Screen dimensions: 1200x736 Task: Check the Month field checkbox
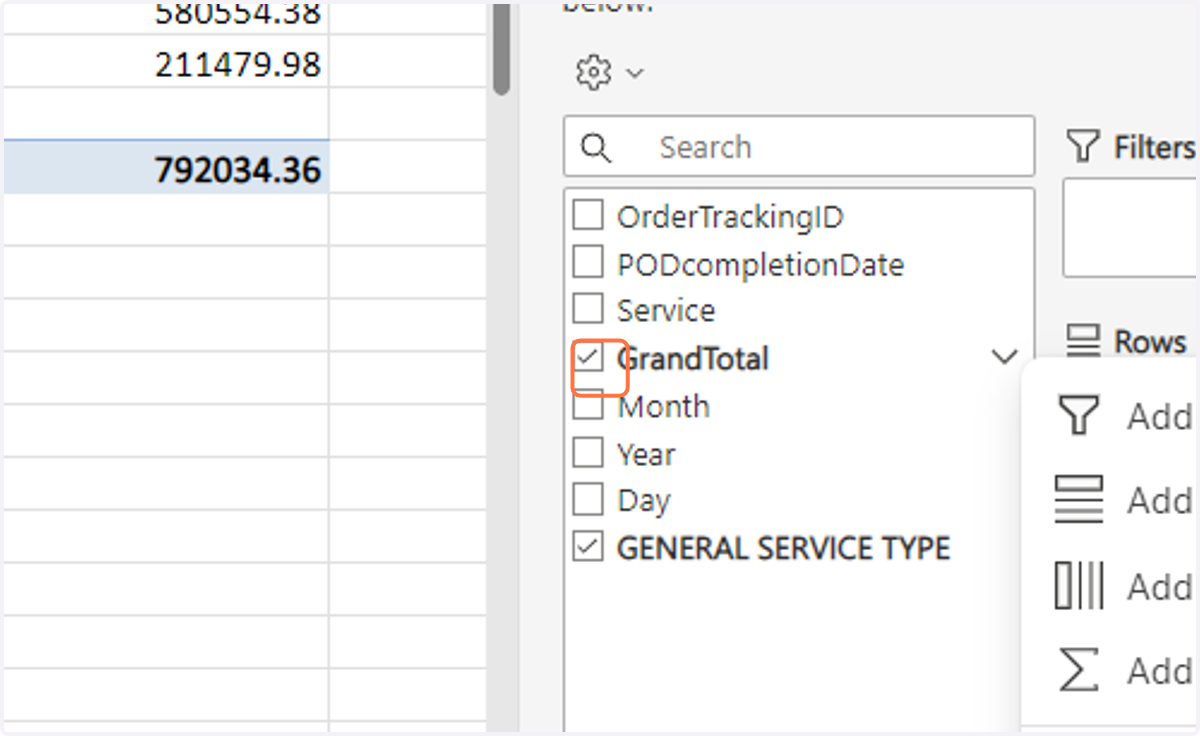coord(588,406)
